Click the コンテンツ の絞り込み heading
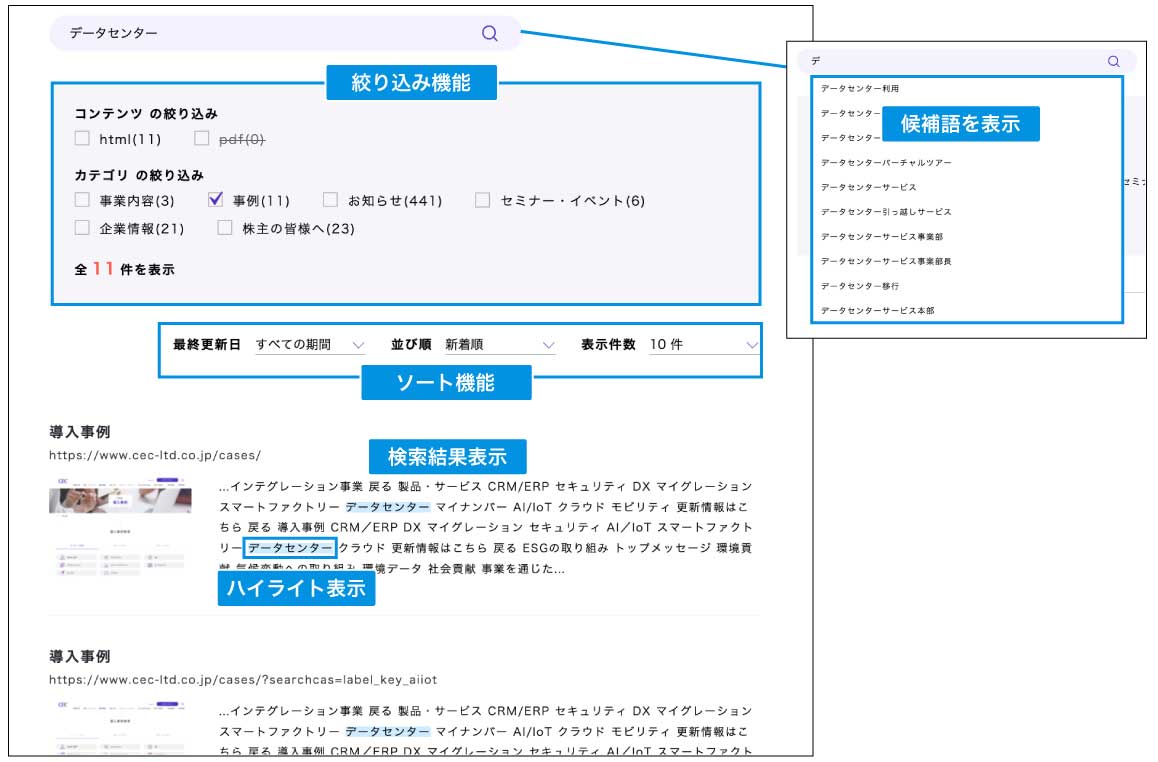1158x762 pixels. tap(146, 114)
